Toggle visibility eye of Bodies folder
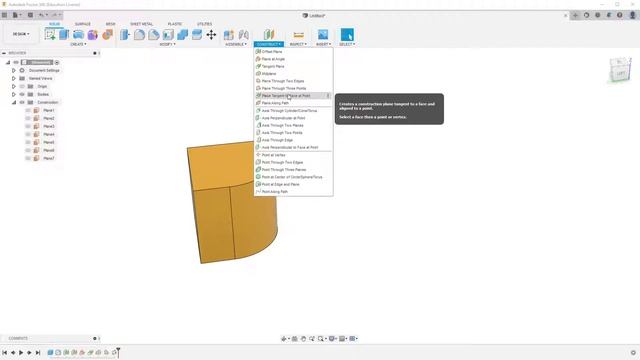640x360 pixels. [22, 94]
